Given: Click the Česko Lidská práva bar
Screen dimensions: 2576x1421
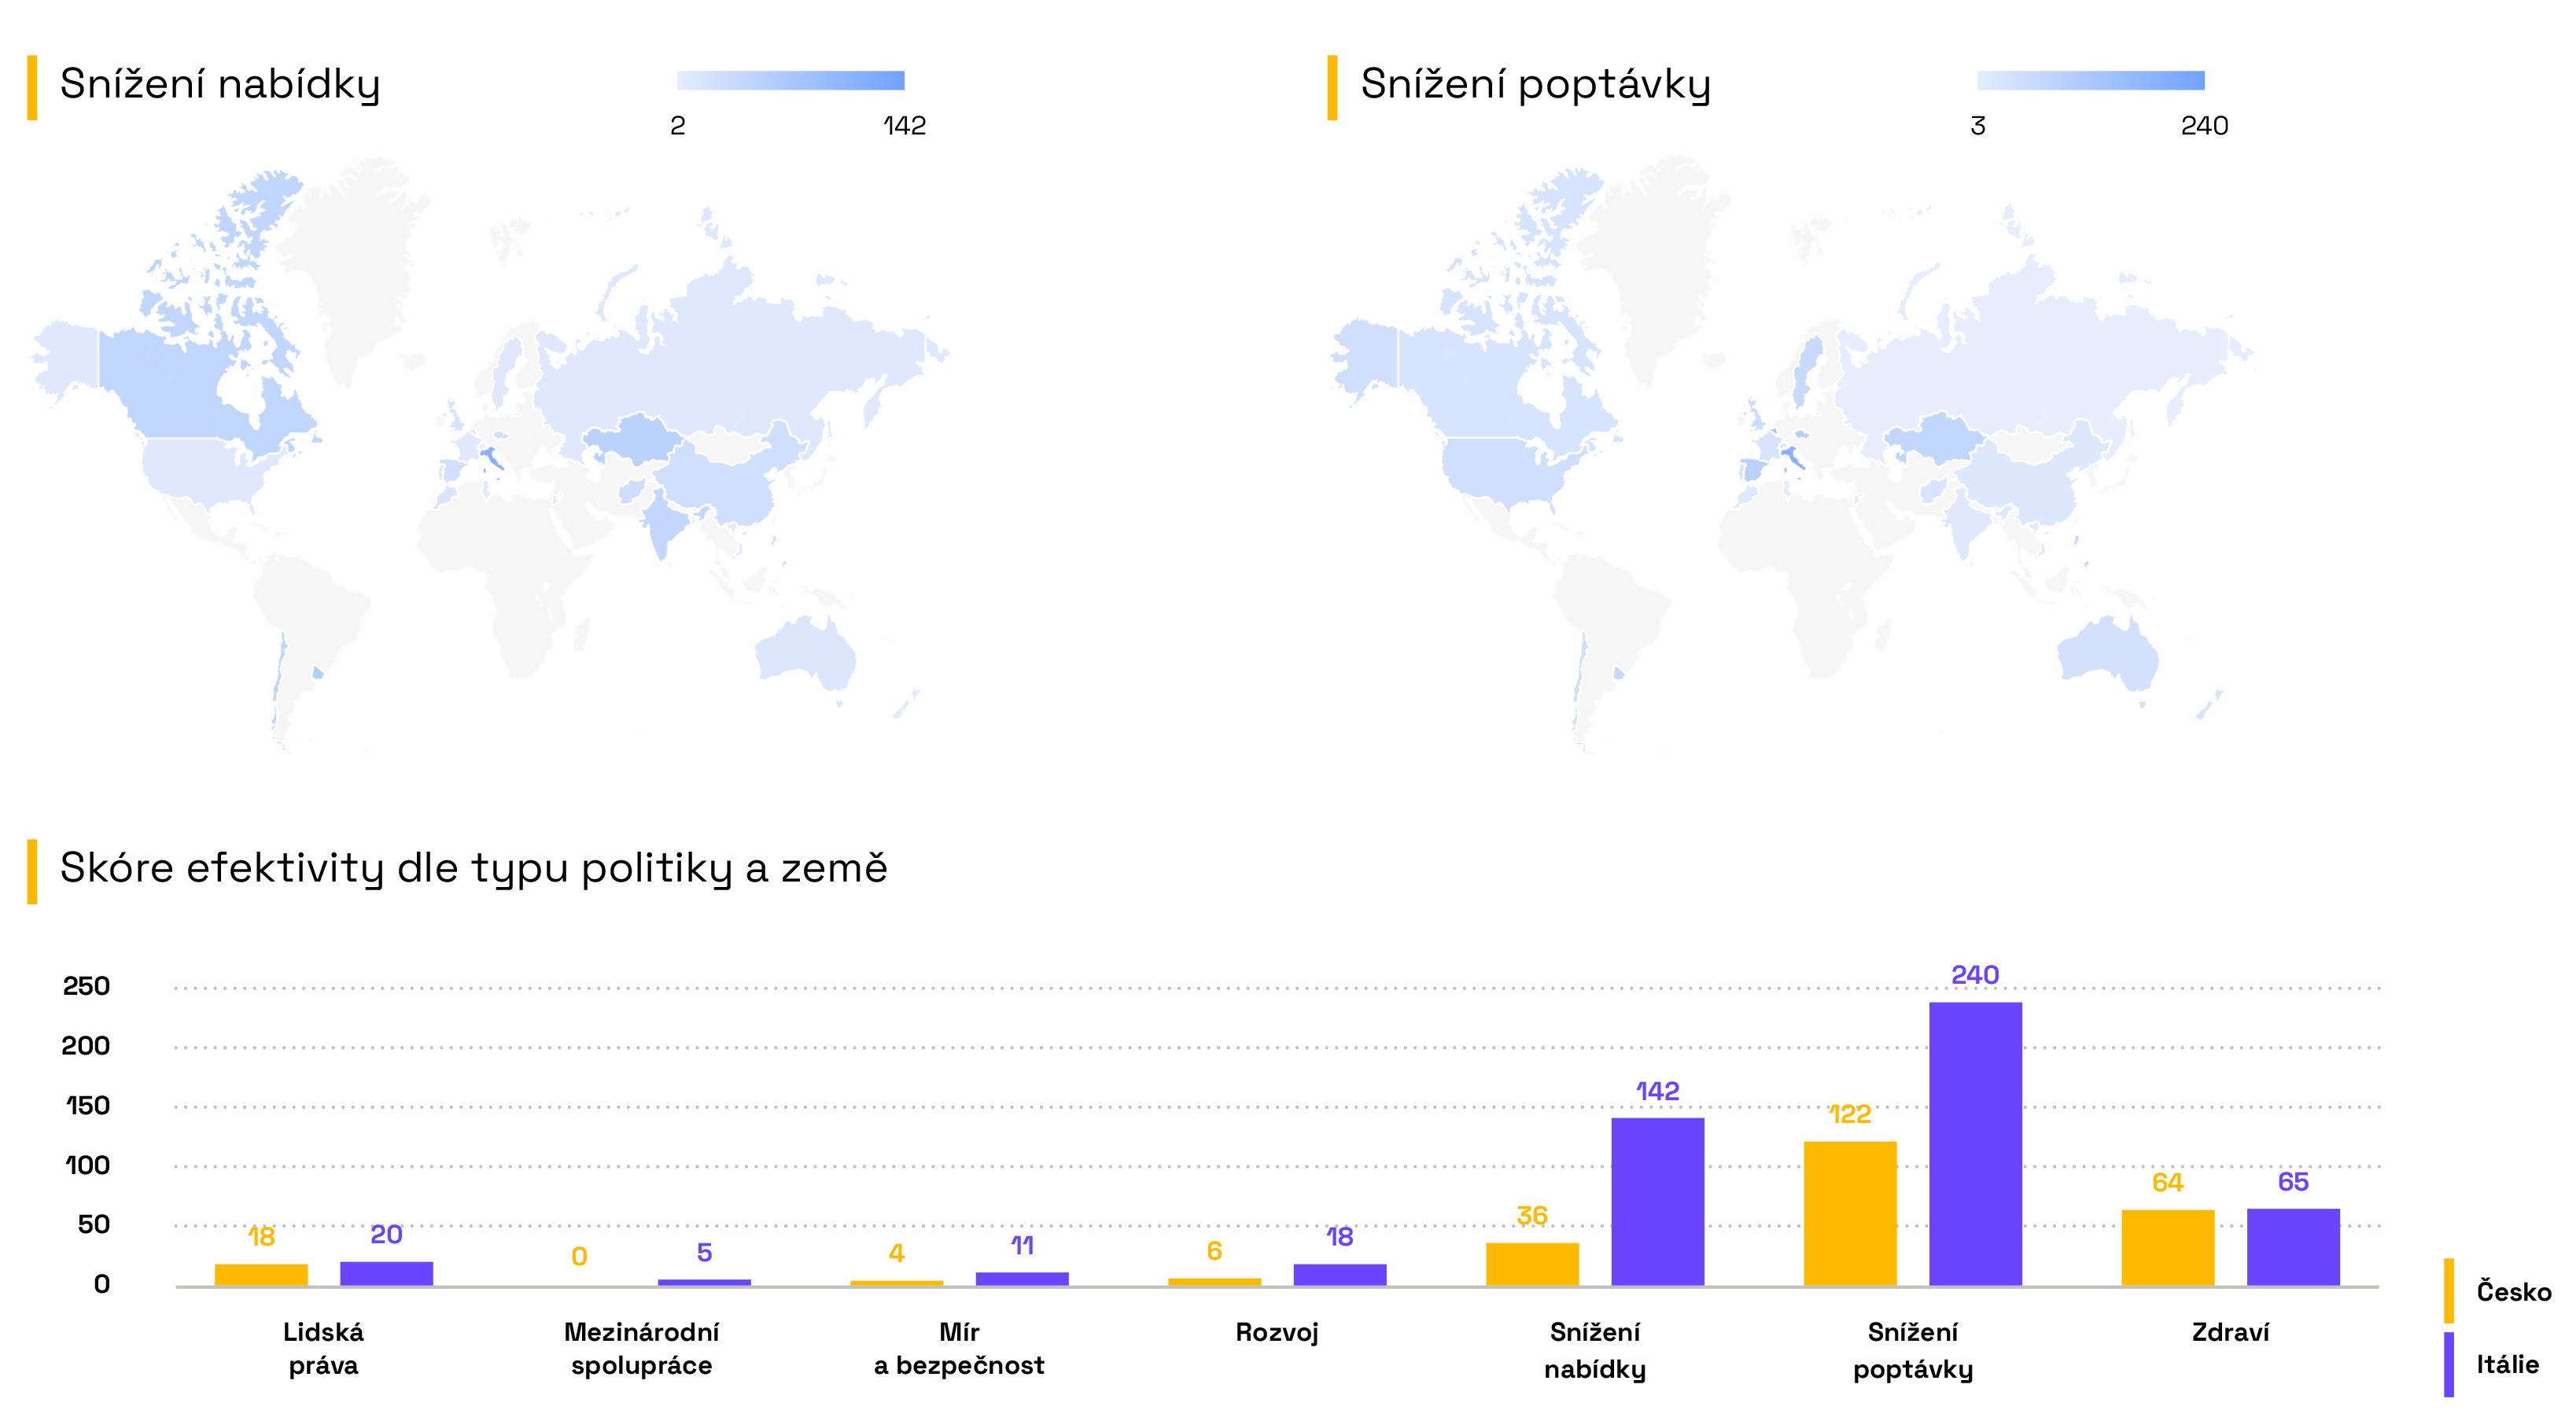Looking at the screenshot, I should pyautogui.click(x=261, y=1274).
